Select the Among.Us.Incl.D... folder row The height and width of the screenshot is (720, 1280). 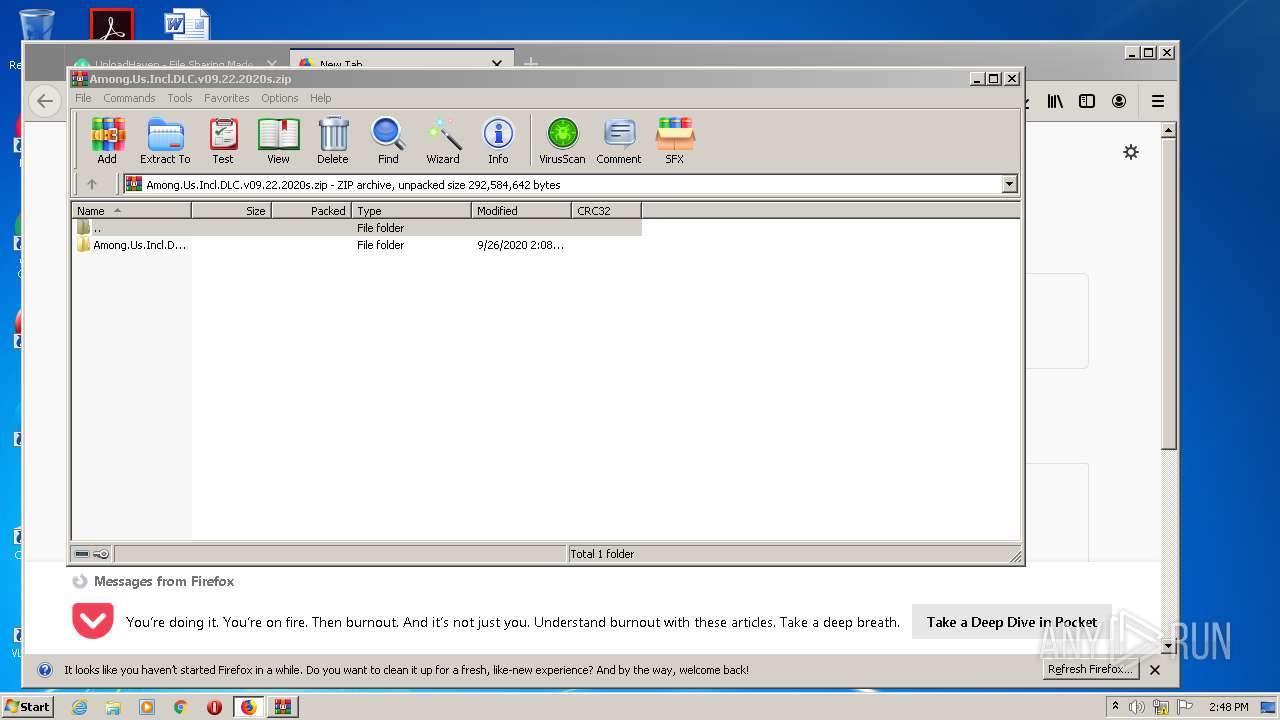tap(356, 244)
